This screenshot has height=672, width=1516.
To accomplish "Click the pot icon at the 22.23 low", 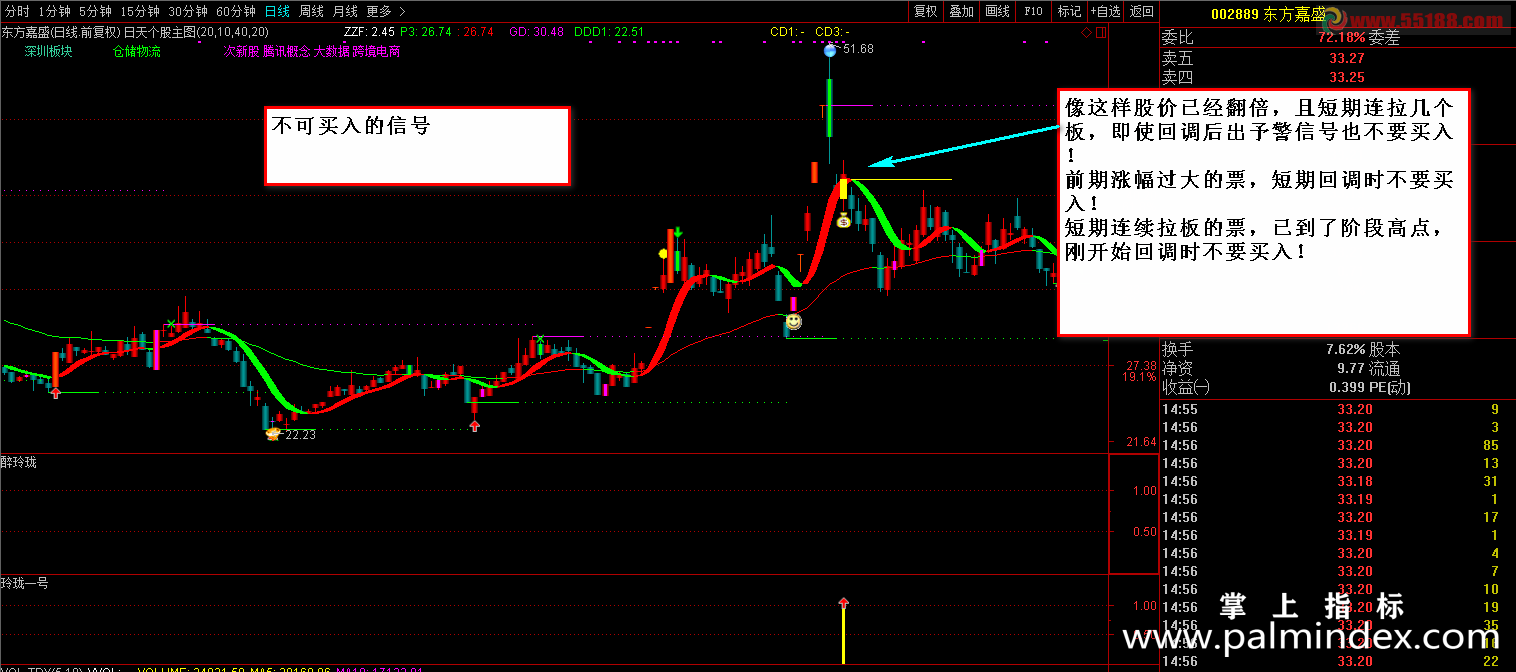I will (271, 433).
